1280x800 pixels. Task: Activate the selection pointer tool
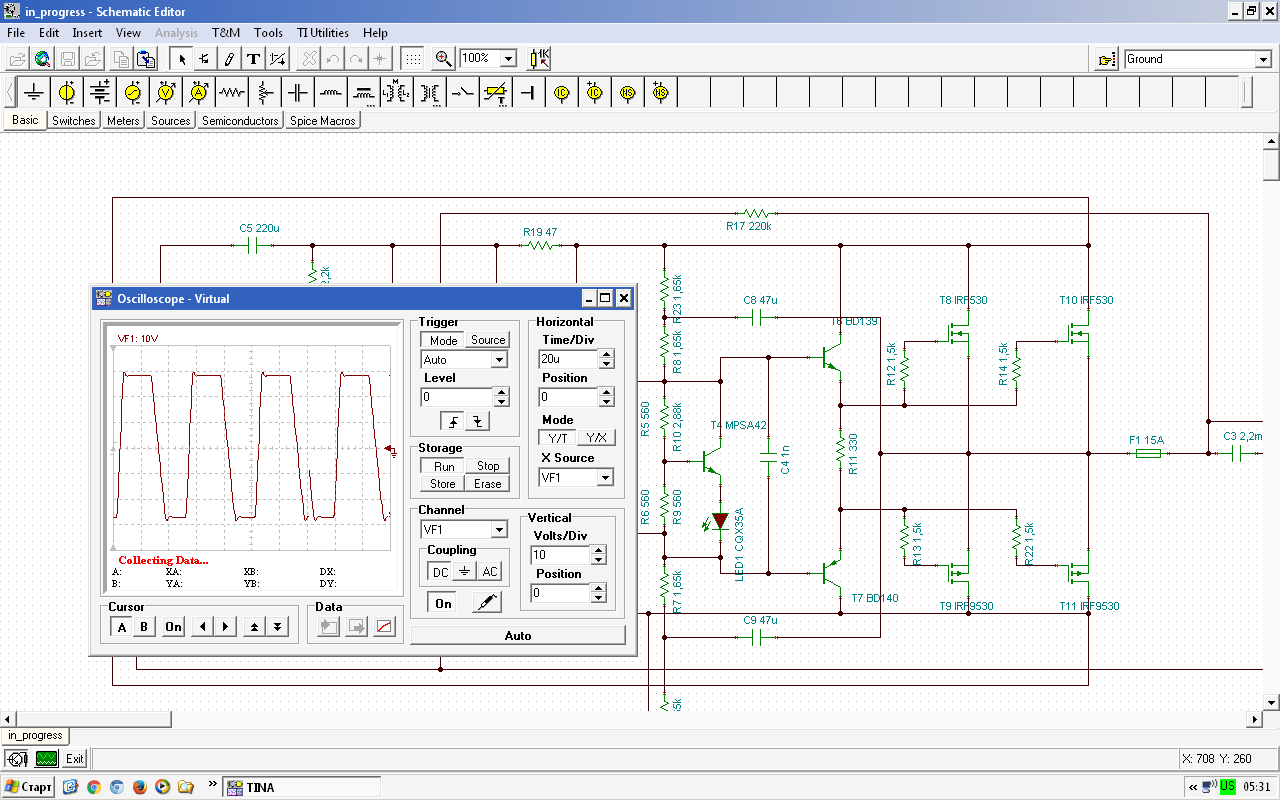182,59
